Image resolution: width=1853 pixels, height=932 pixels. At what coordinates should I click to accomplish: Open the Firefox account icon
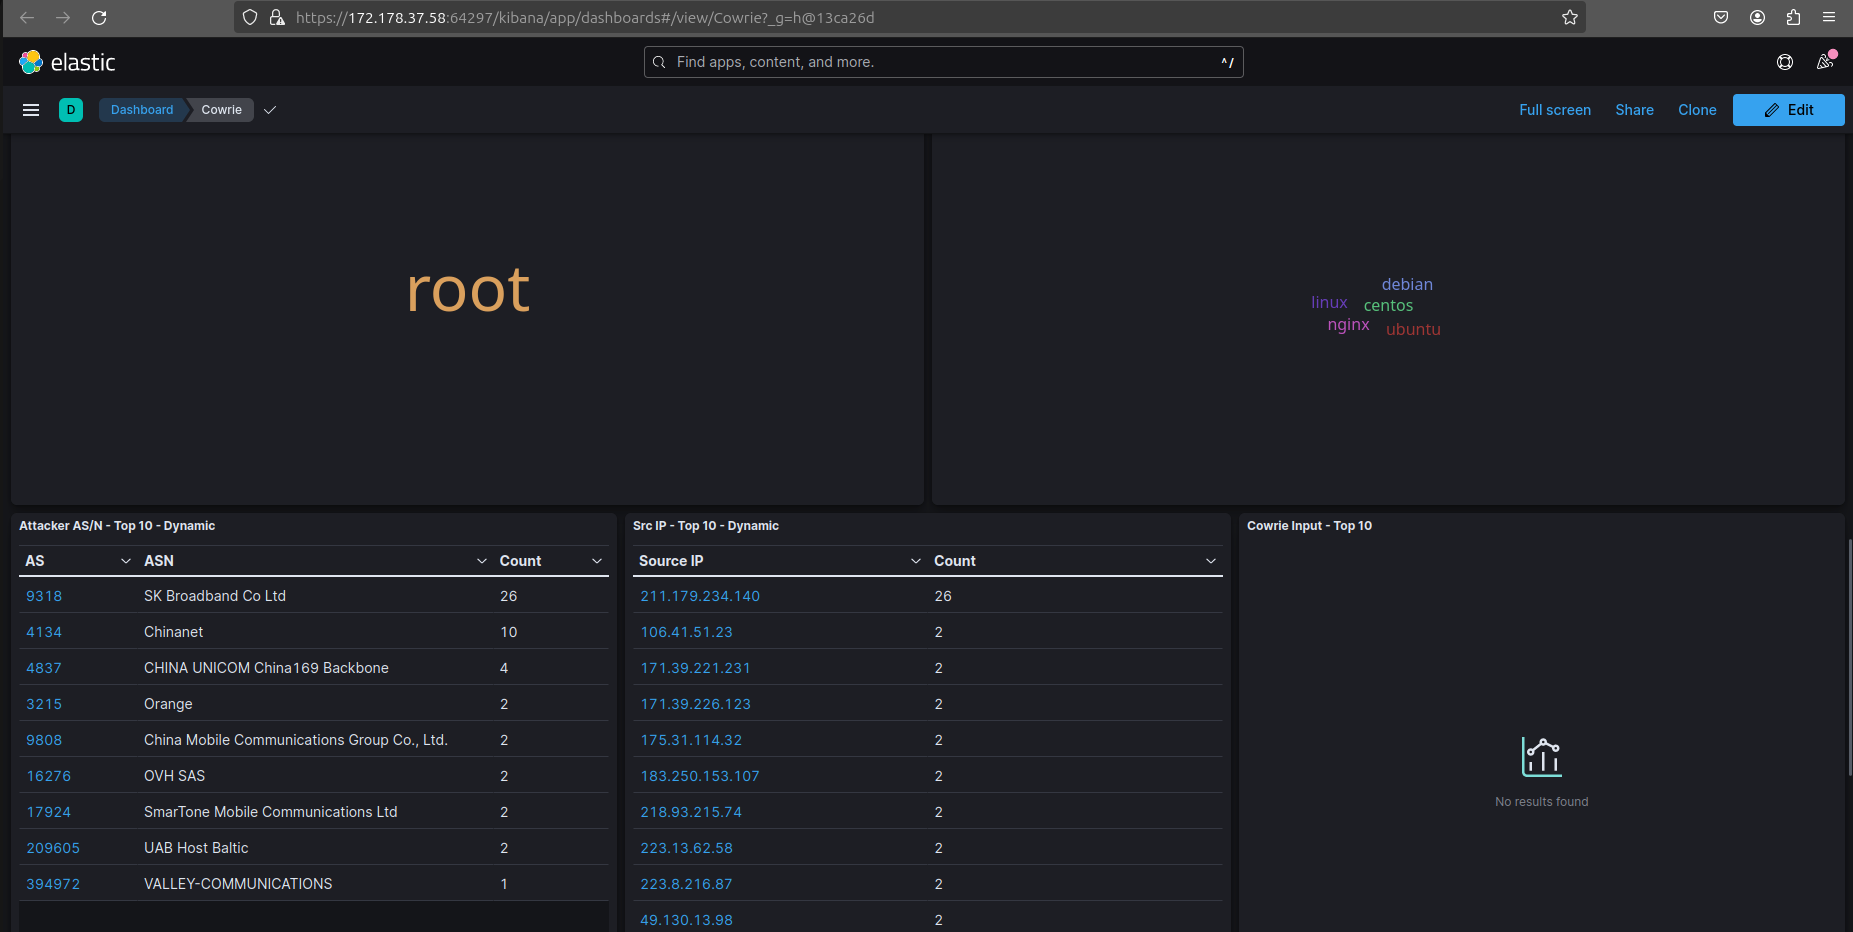point(1757,17)
